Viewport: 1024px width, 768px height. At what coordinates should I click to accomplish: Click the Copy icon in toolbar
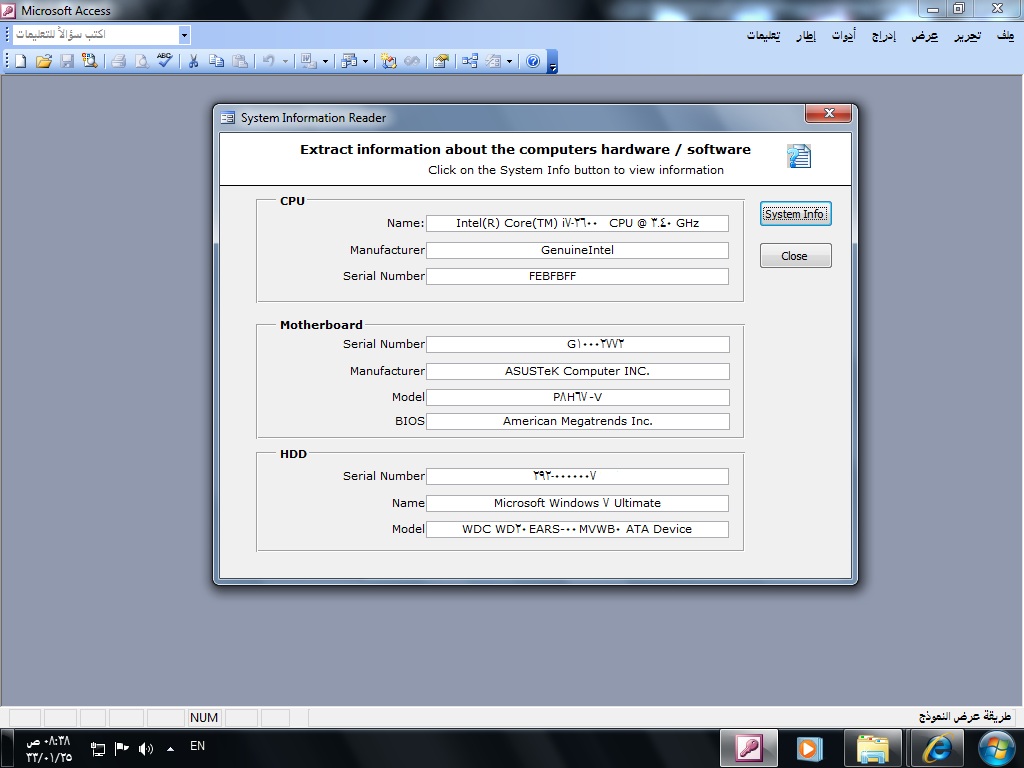click(x=216, y=61)
